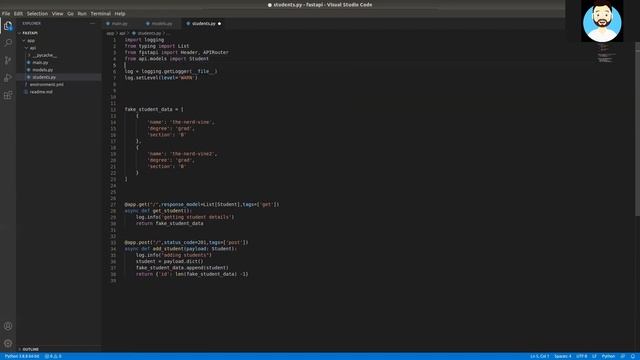Click the unsaved dot on students.py tab
The height and width of the screenshot is (360, 640).
click(220, 24)
